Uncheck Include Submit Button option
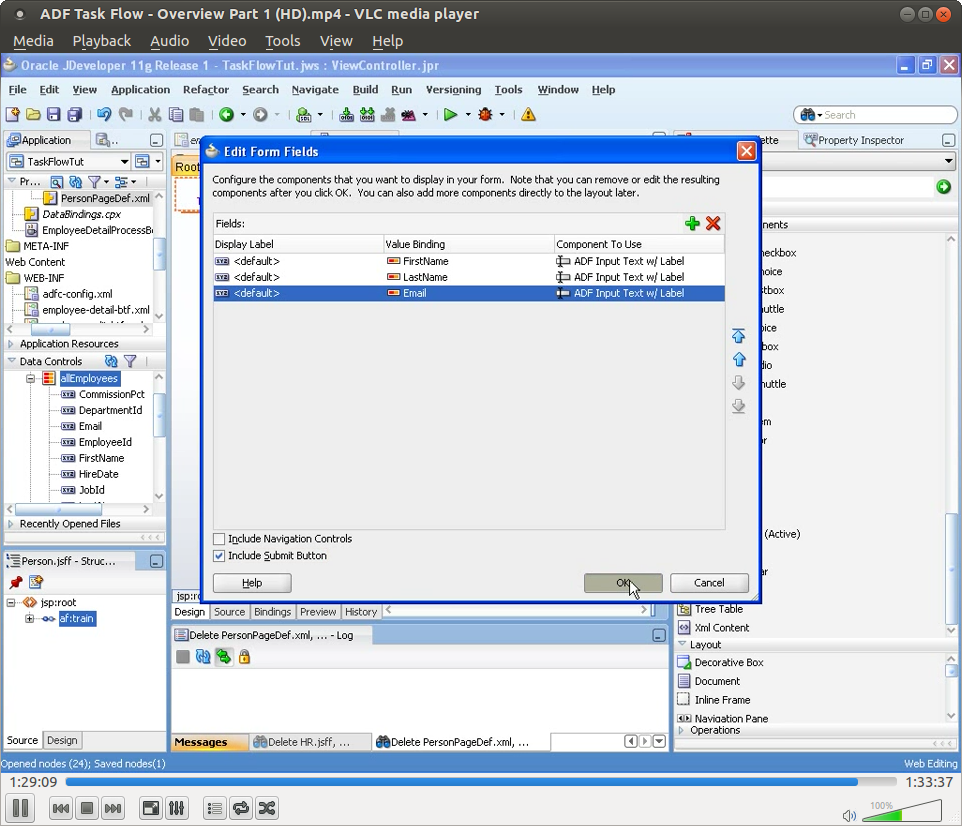Viewport: 962px width, 826px height. pyautogui.click(x=218, y=555)
